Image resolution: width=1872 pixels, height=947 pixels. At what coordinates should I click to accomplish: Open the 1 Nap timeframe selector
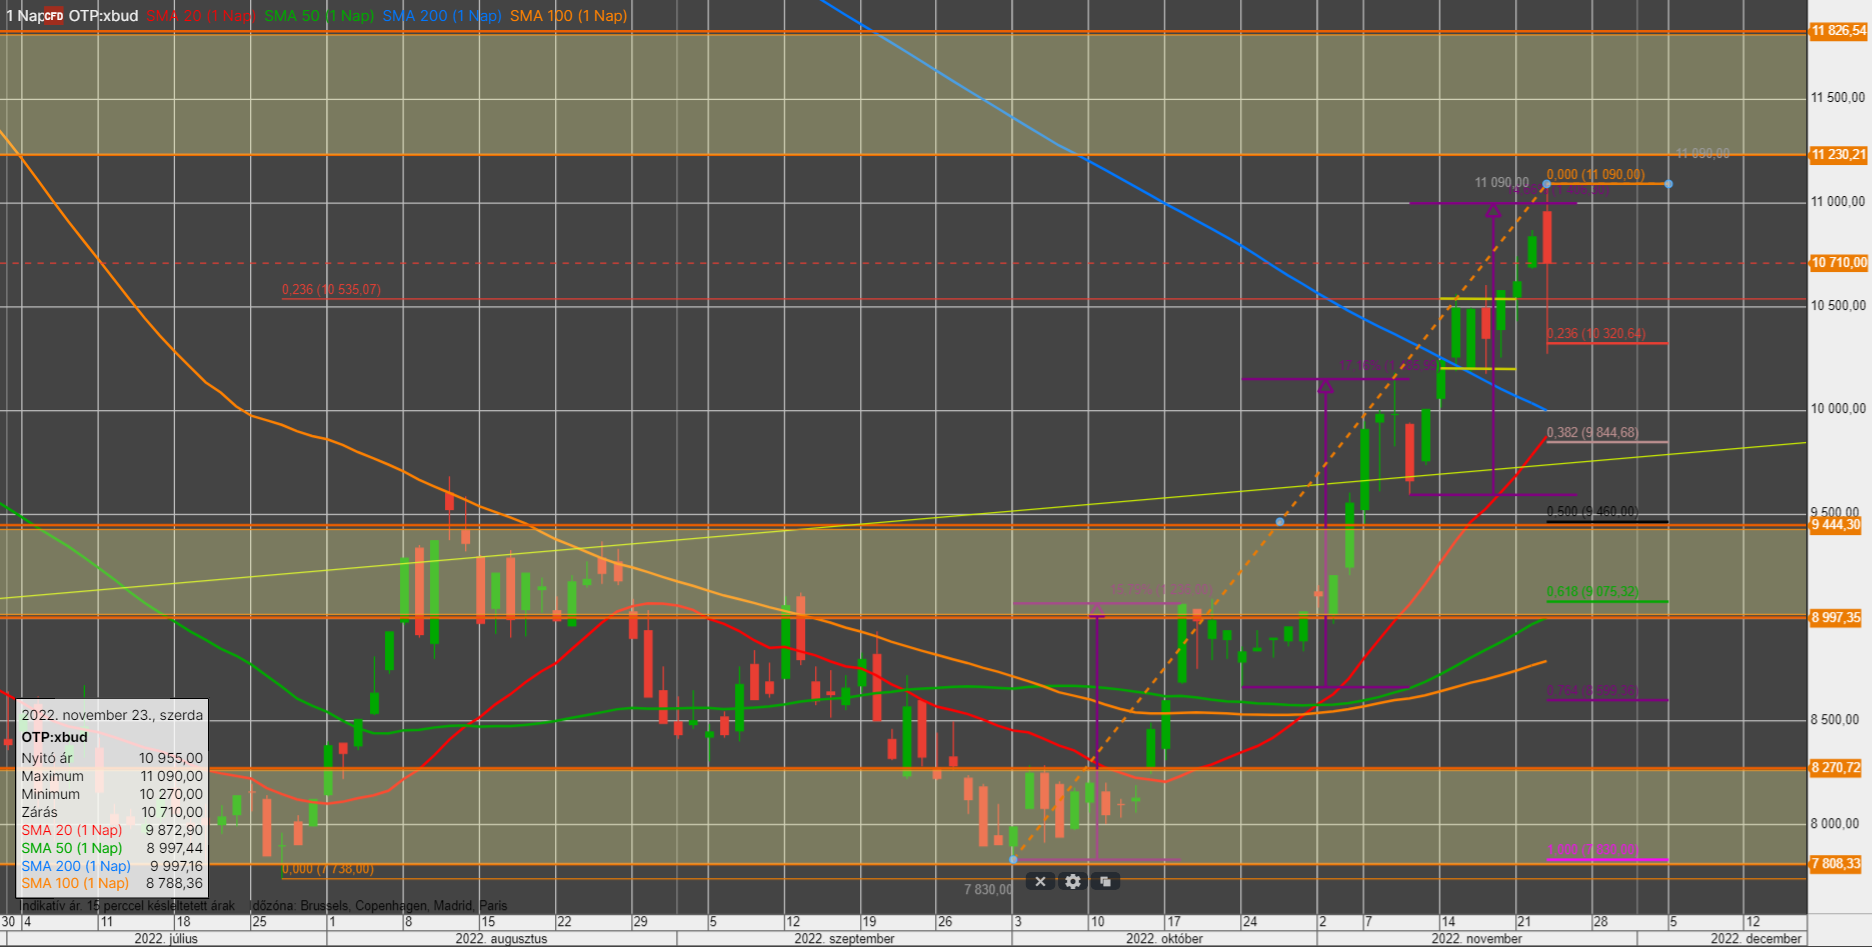pyautogui.click(x=22, y=16)
